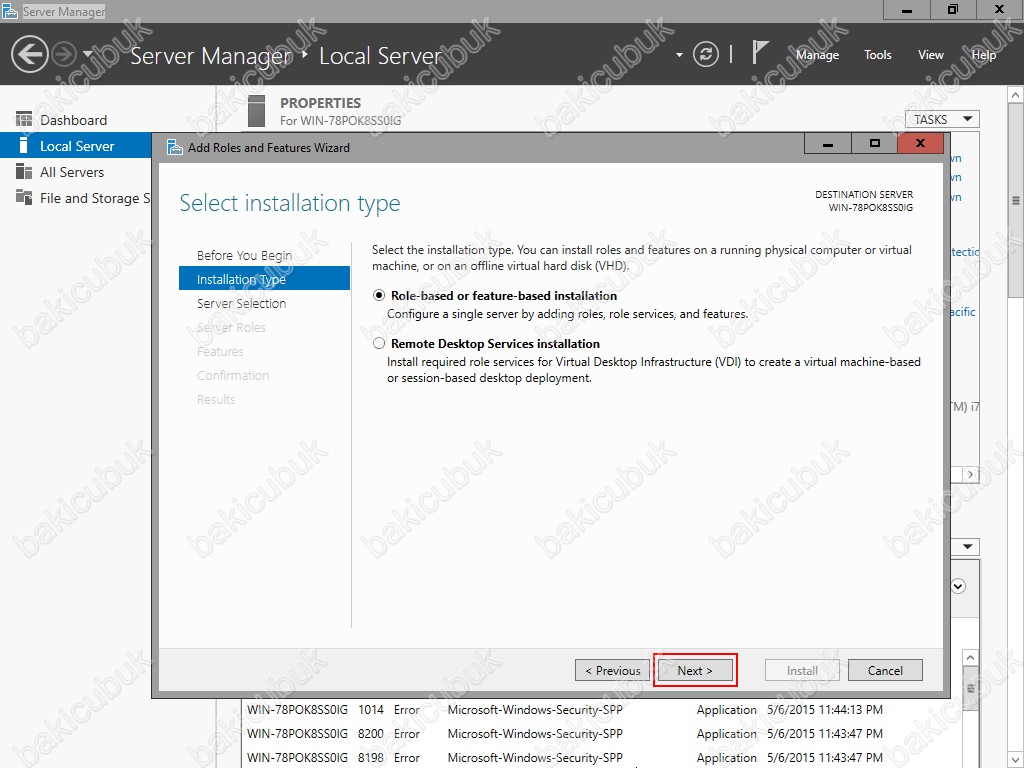Click Microsoft-Windows-Security-SPP in the event 8200 row
Image resolution: width=1024 pixels, height=768 pixels.
pyautogui.click(x=535, y=734)
